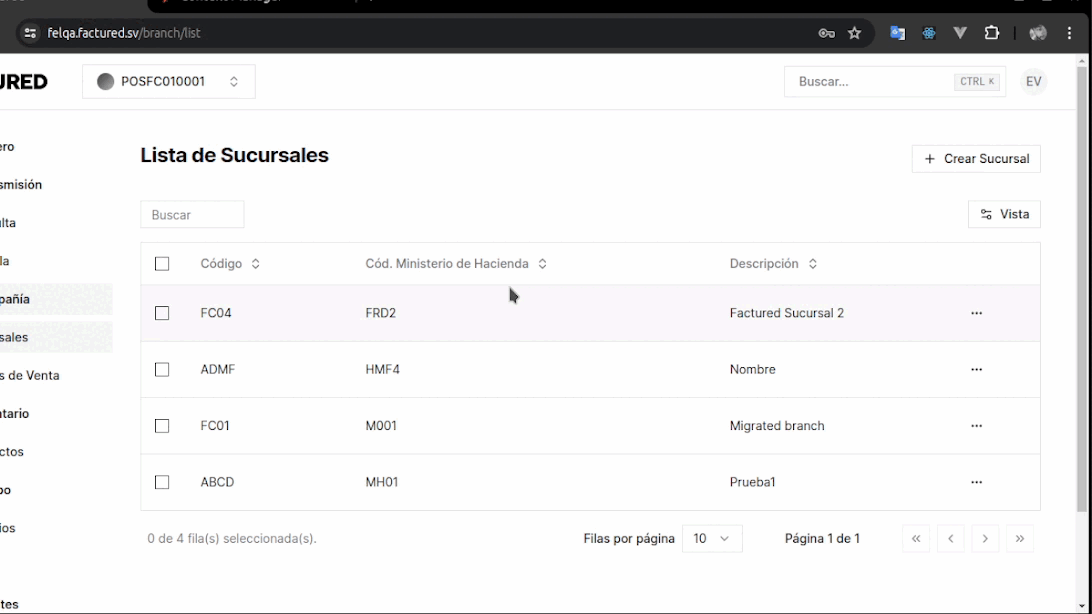Open the Vista column options button
Image resolution: width=1092 pixels, height=614 pixels.
point(1004,214)
